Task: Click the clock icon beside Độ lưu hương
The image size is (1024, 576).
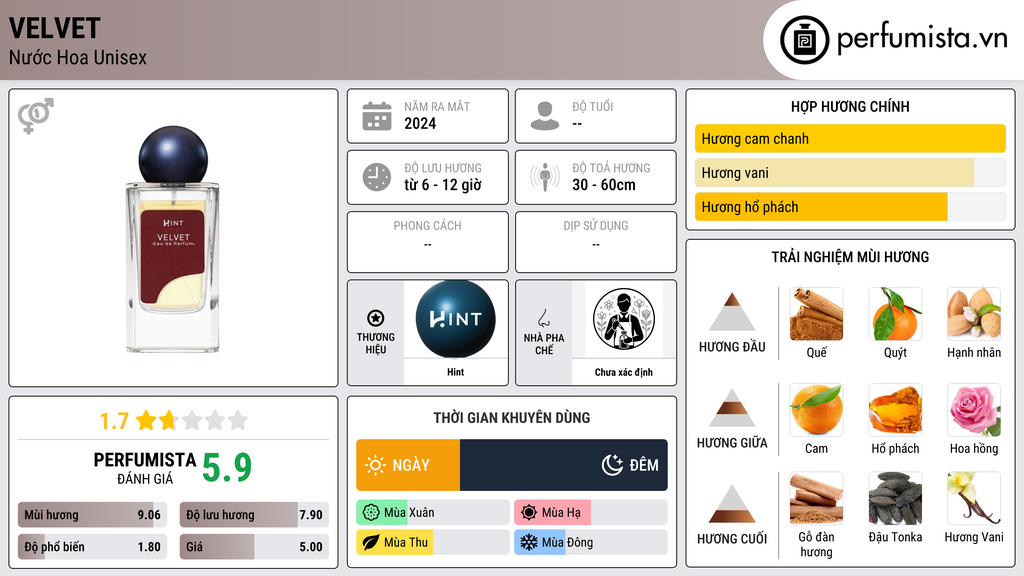Action: pos(377,177)
